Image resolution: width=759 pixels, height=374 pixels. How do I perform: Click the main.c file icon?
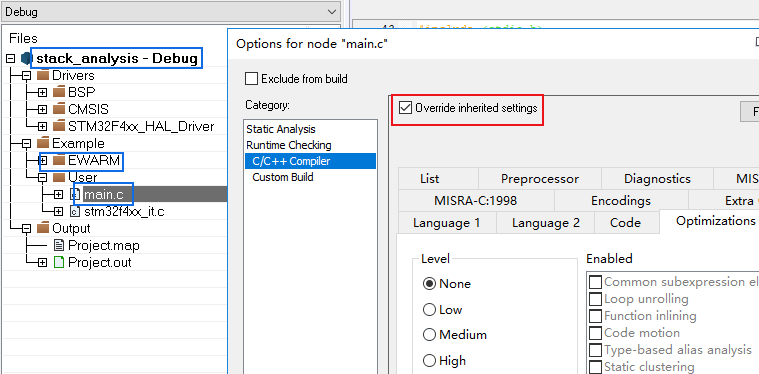point(75,194)
